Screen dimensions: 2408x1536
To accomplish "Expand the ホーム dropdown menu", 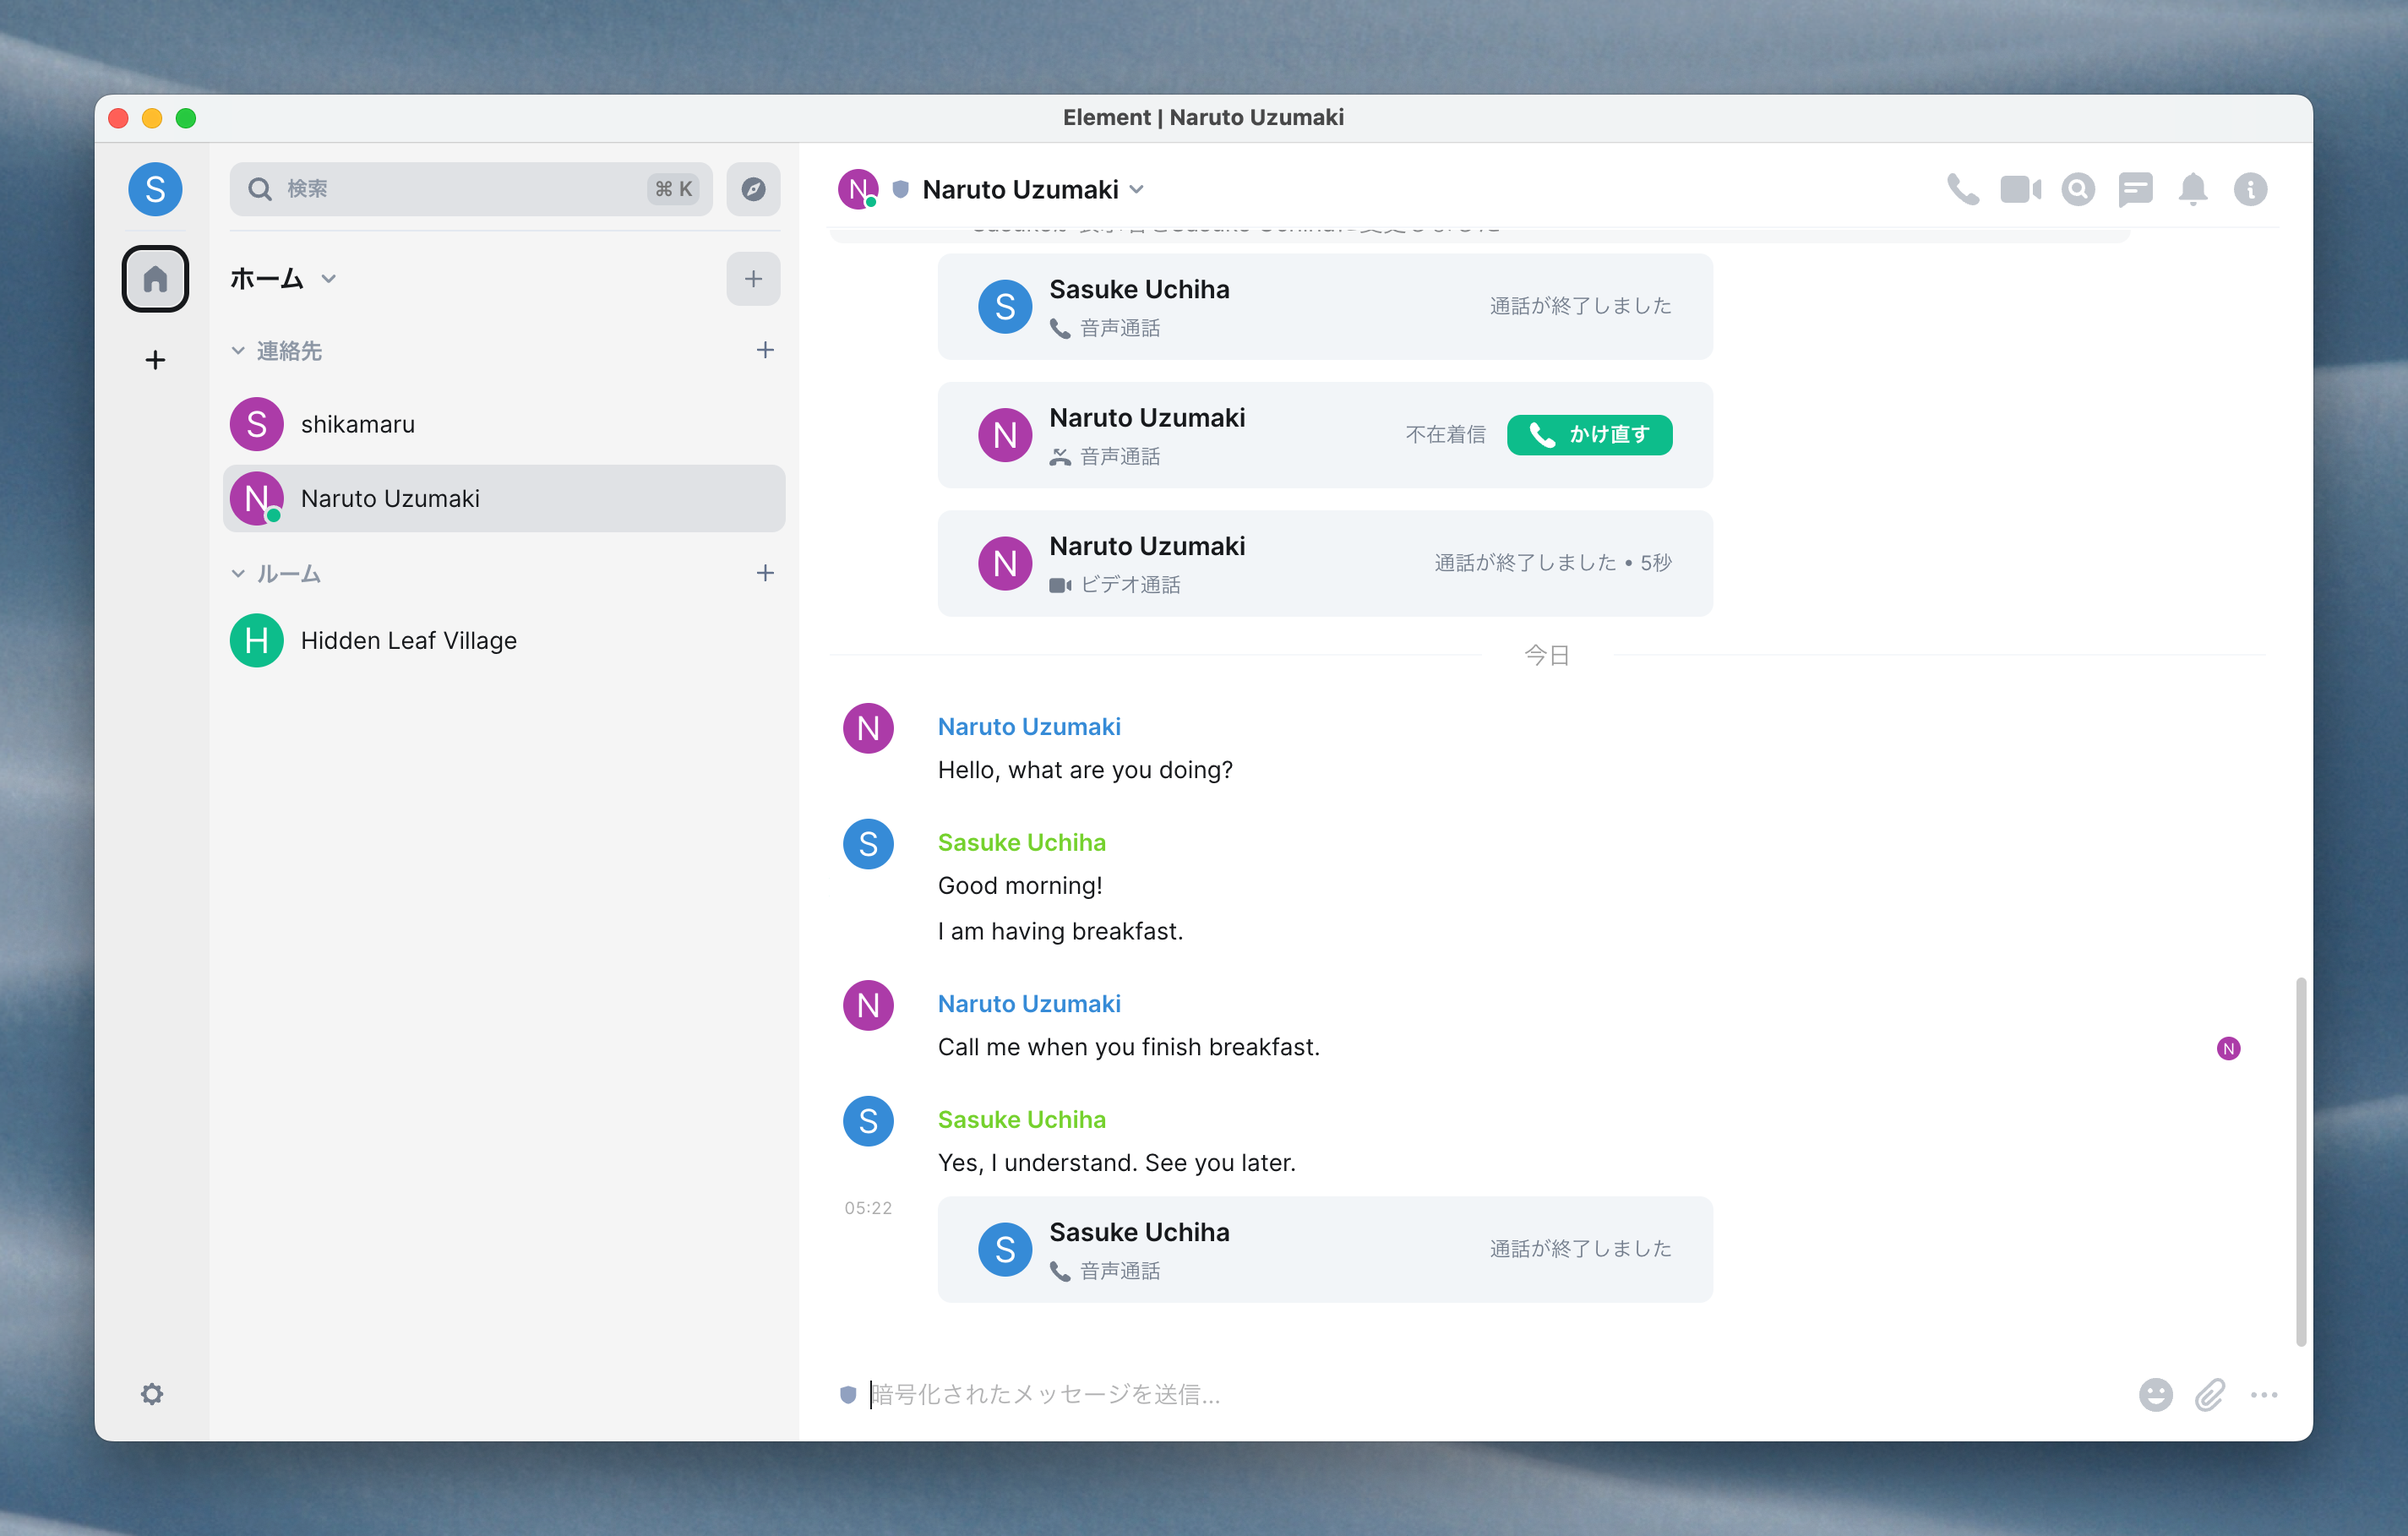I will 328,279.
